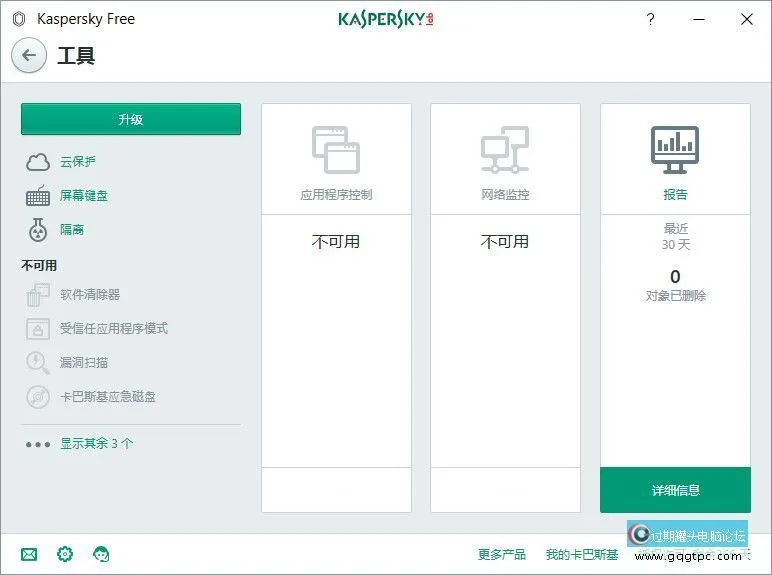This screenshot has height=575, width=772.
Task: Click the application control windows icon
Action: [x=336, y=150]
